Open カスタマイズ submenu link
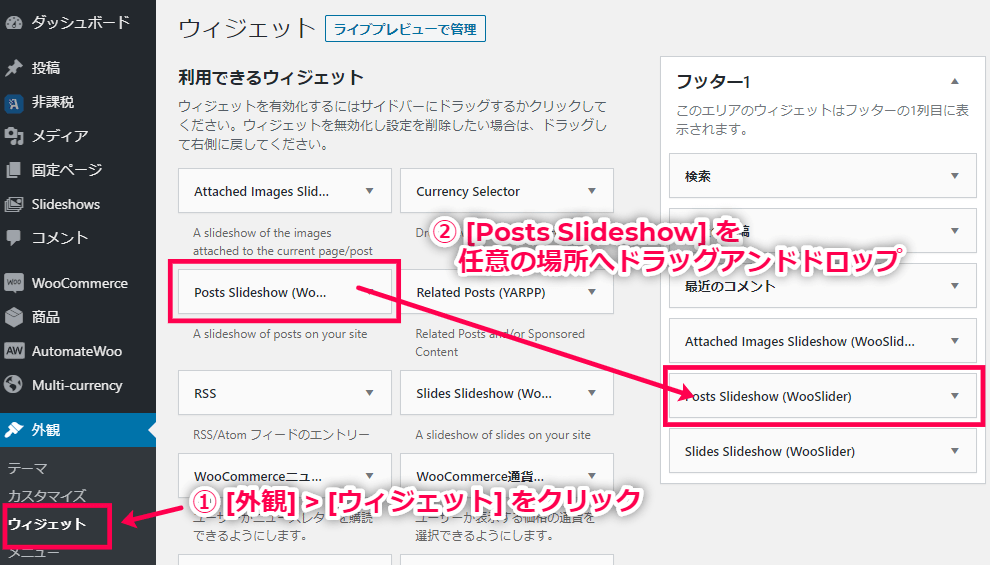 pos(47,496)
